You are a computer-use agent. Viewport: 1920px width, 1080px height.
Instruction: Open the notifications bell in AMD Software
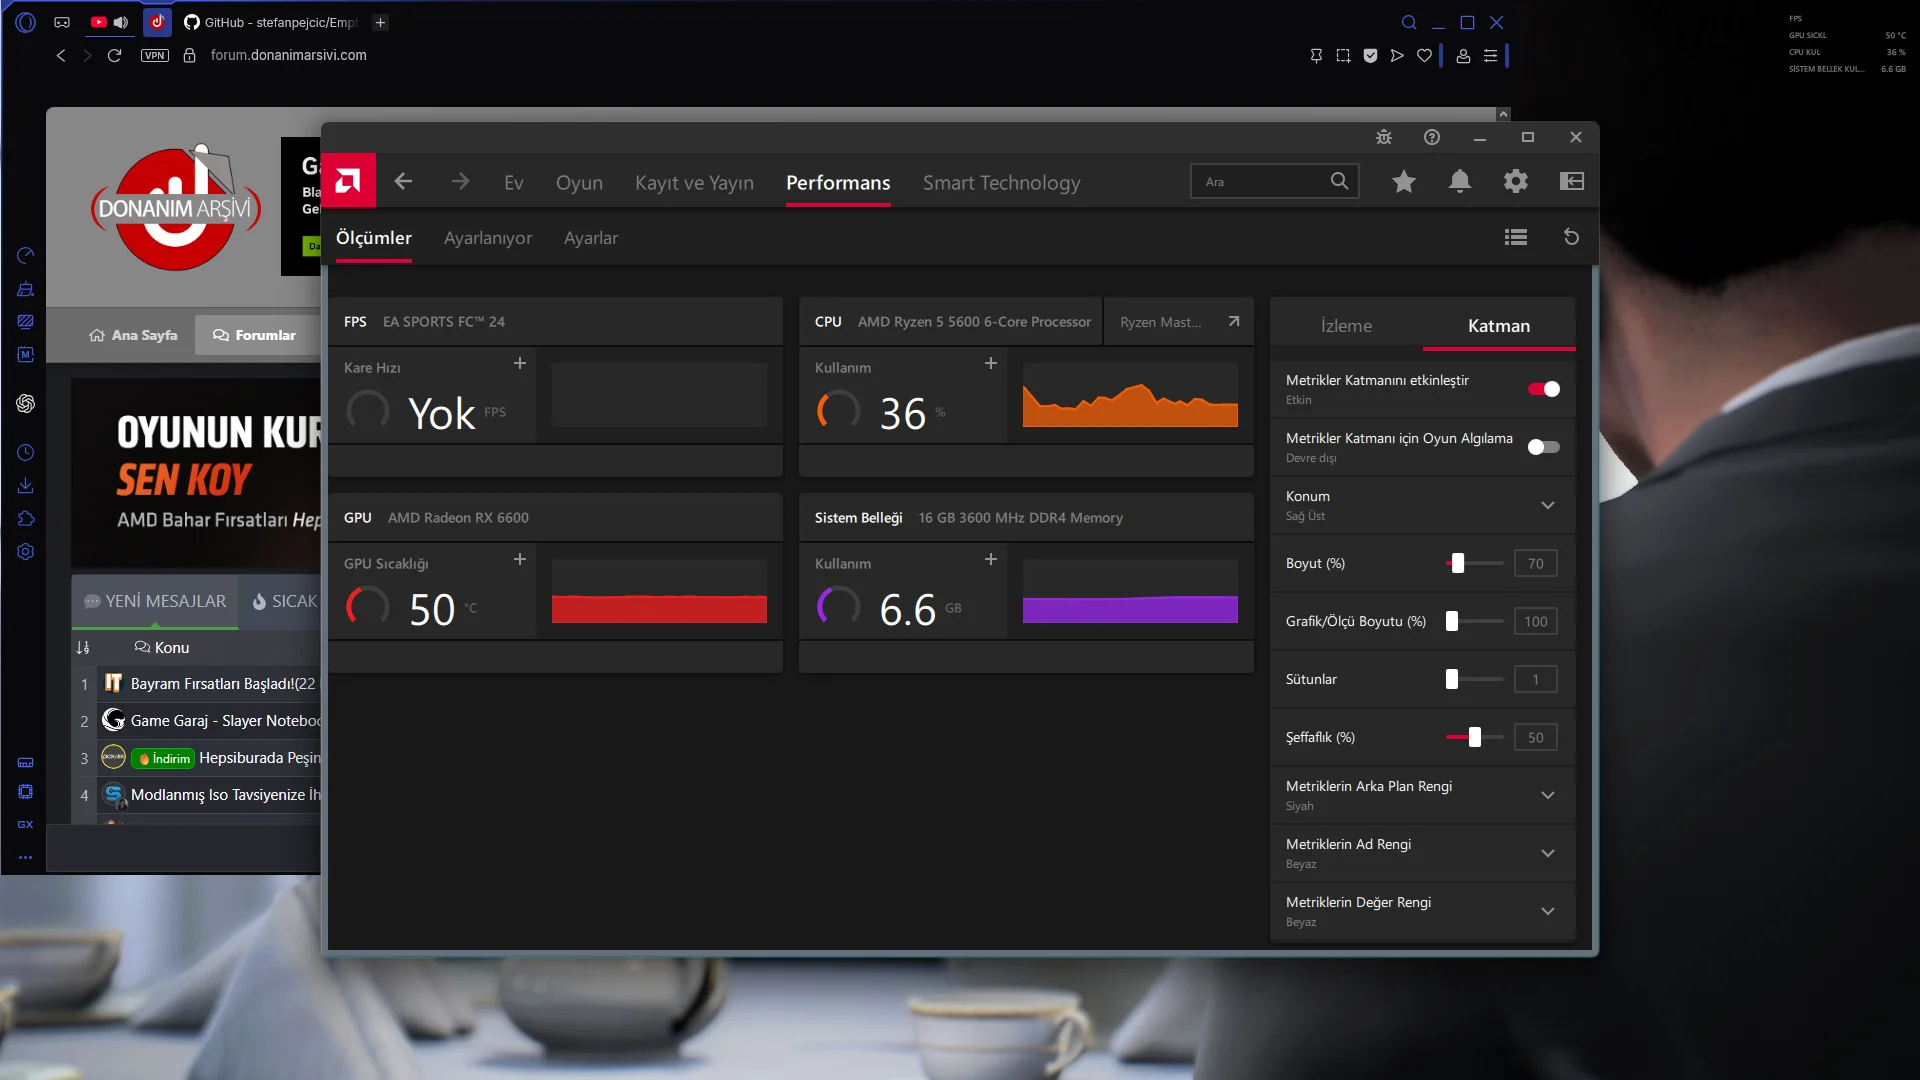coord(1460,181)
